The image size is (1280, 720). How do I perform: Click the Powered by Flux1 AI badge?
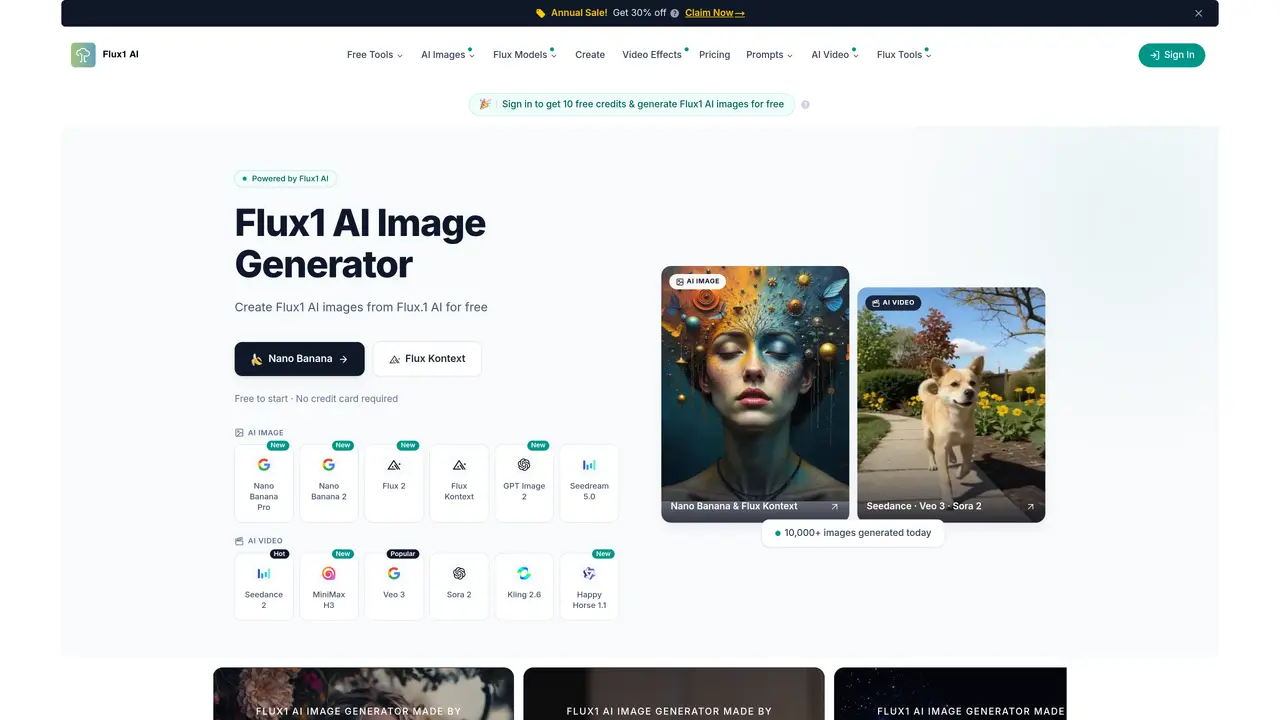286,179
